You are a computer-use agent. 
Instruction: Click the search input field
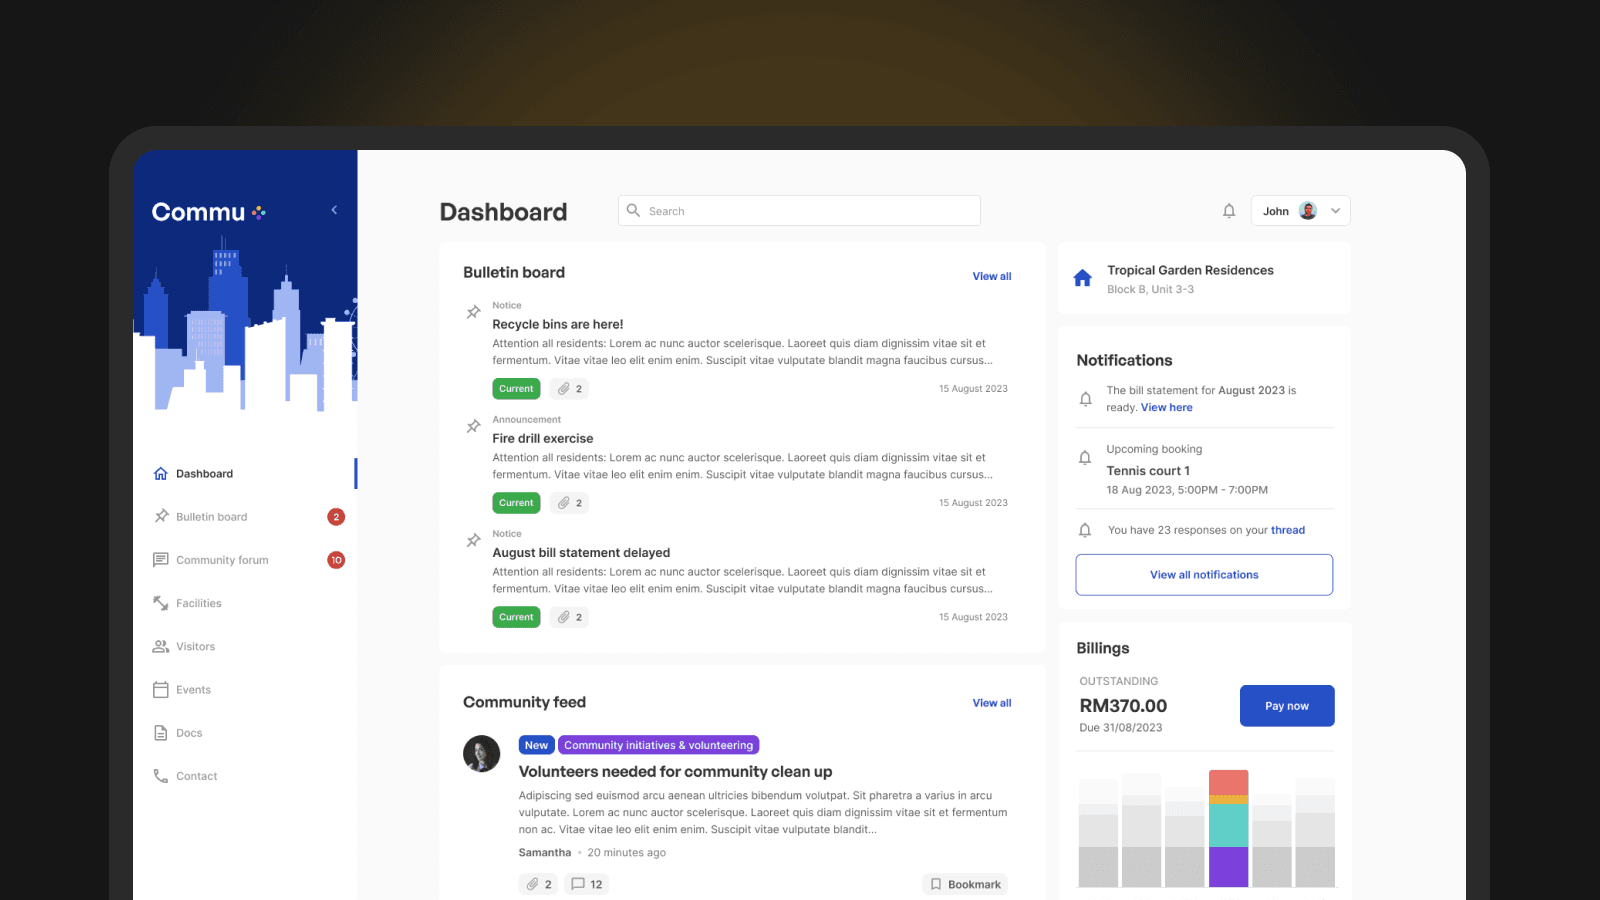[799, 211]
